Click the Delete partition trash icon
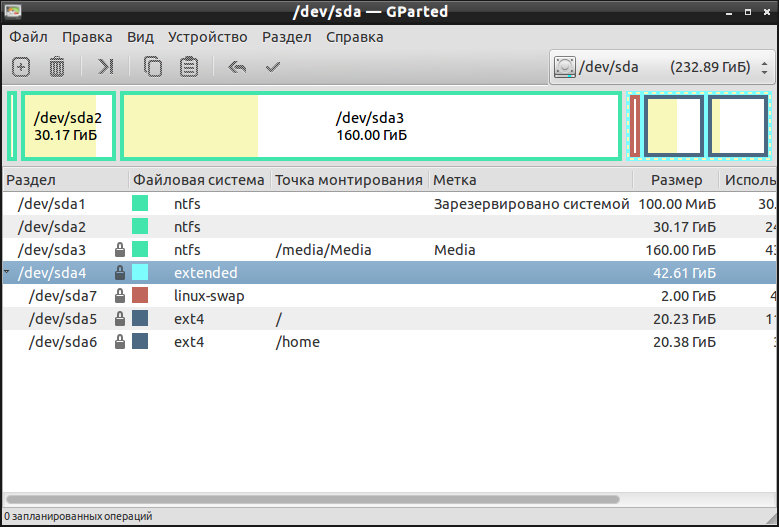 pos(57,67)
